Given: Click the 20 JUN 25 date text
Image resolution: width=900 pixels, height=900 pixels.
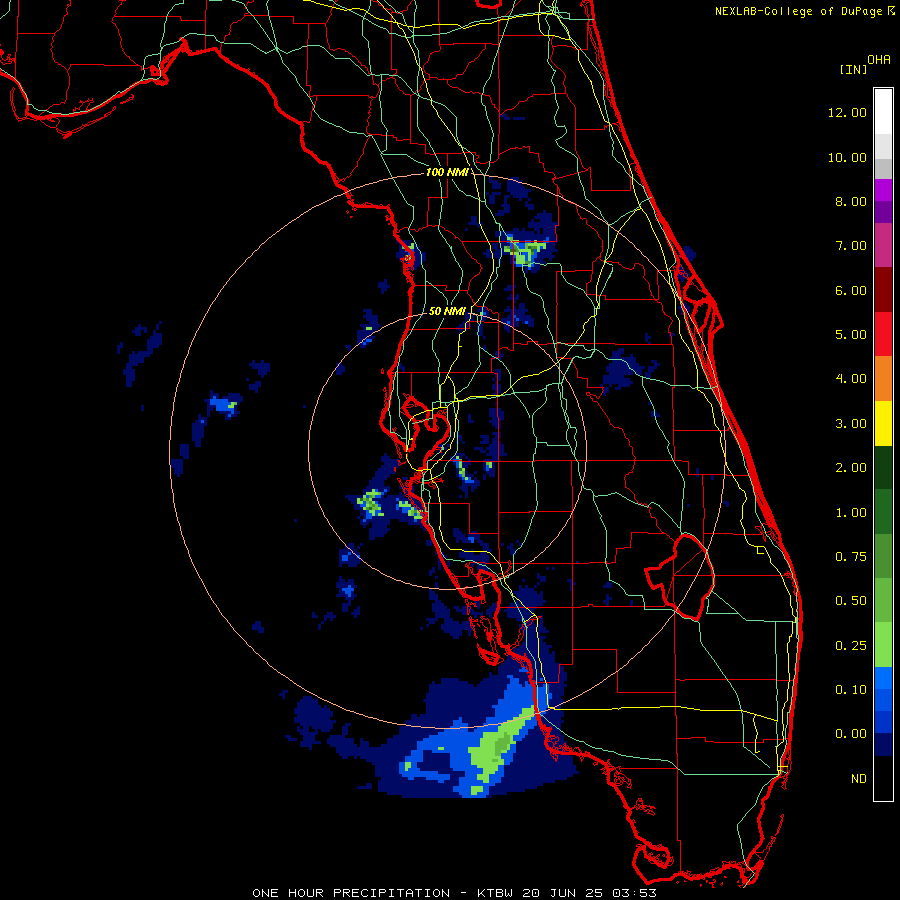Looking at the screenshot, I should [564, 893].
